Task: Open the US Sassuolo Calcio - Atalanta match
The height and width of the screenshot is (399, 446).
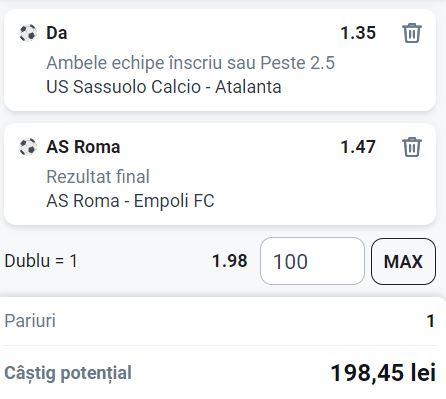Action: [164, 87]
